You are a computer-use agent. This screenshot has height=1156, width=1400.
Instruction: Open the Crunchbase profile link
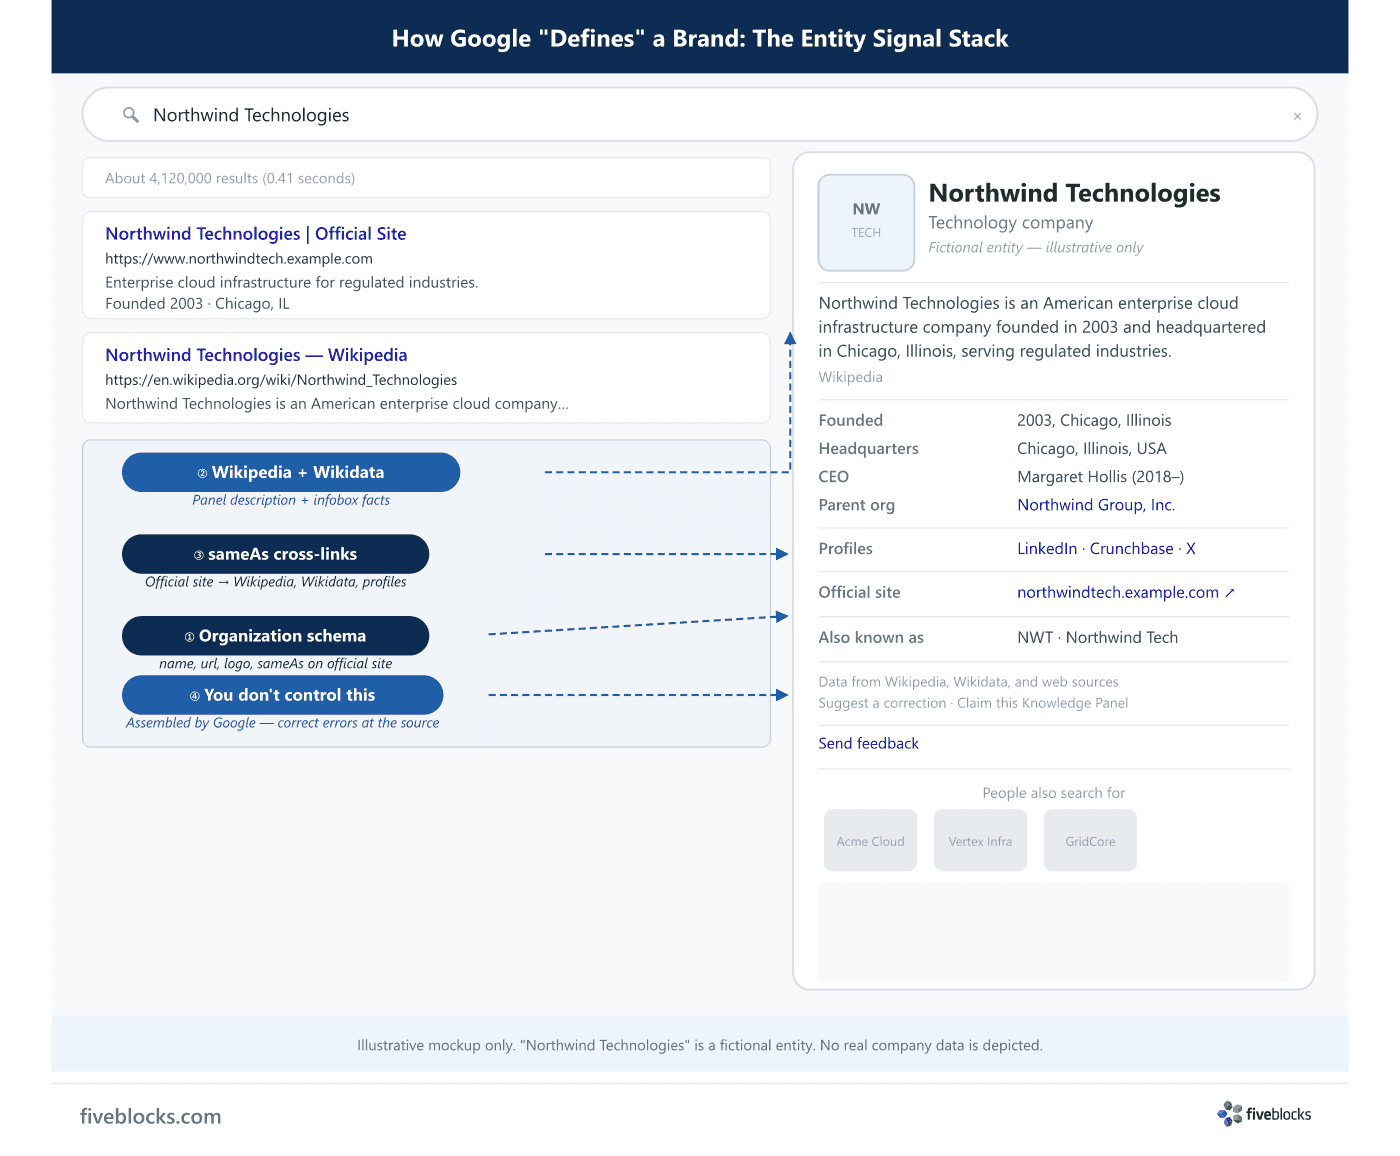point(1131,549)
